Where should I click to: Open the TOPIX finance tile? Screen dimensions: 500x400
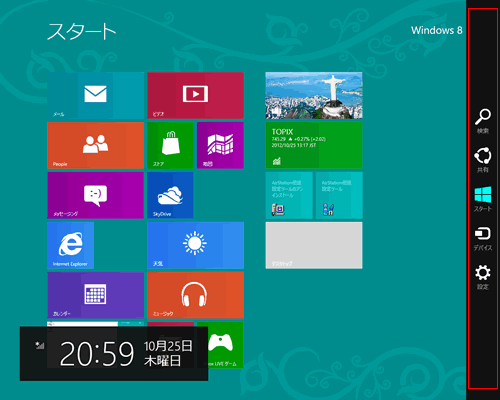point(314,145)
